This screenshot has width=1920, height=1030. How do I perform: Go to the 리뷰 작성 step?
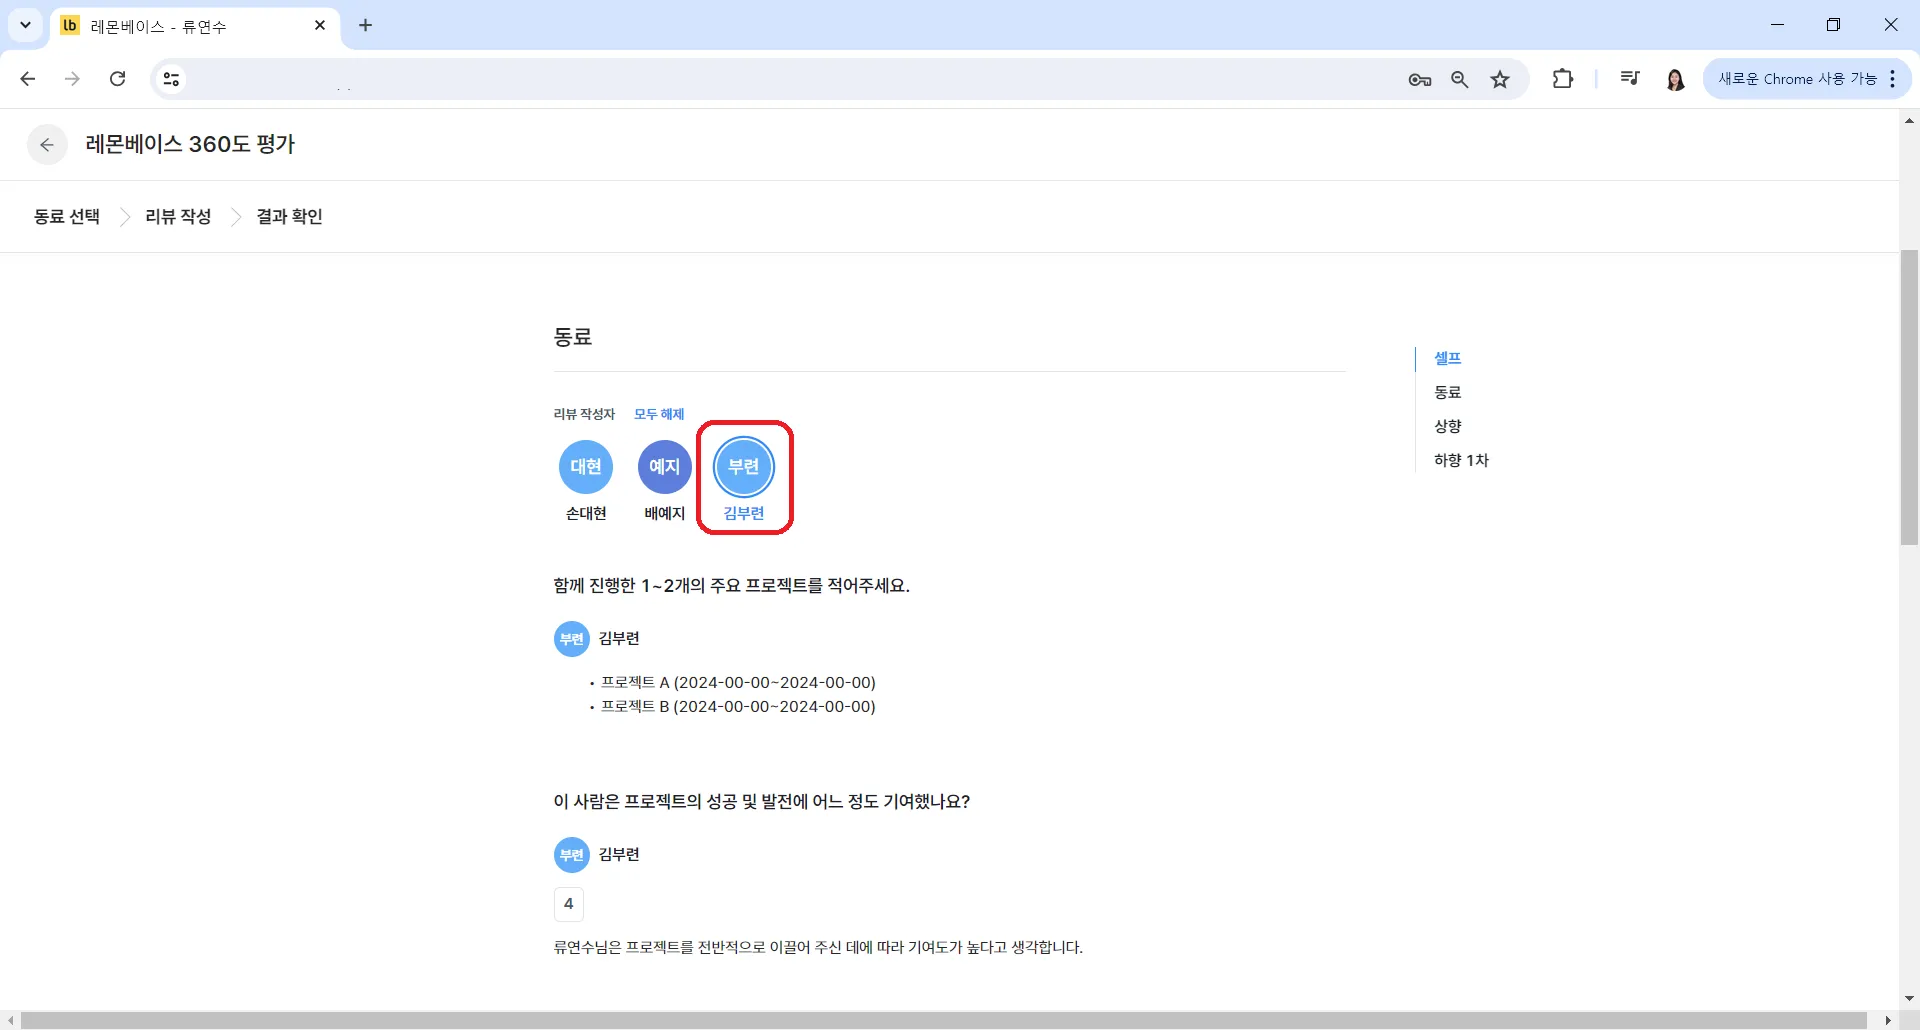pos(178,217)
